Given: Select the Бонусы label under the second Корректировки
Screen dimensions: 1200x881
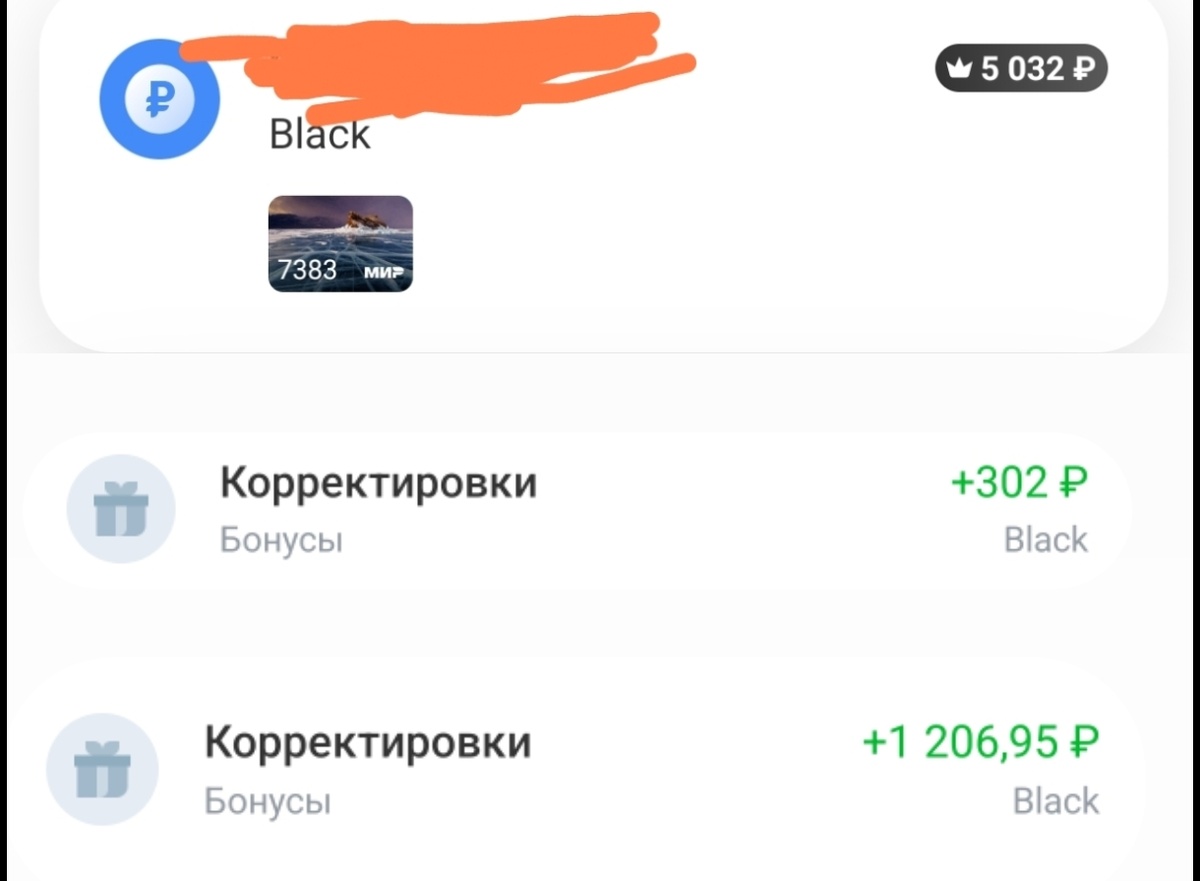Looking at the screenshot, I should (265, 801).
